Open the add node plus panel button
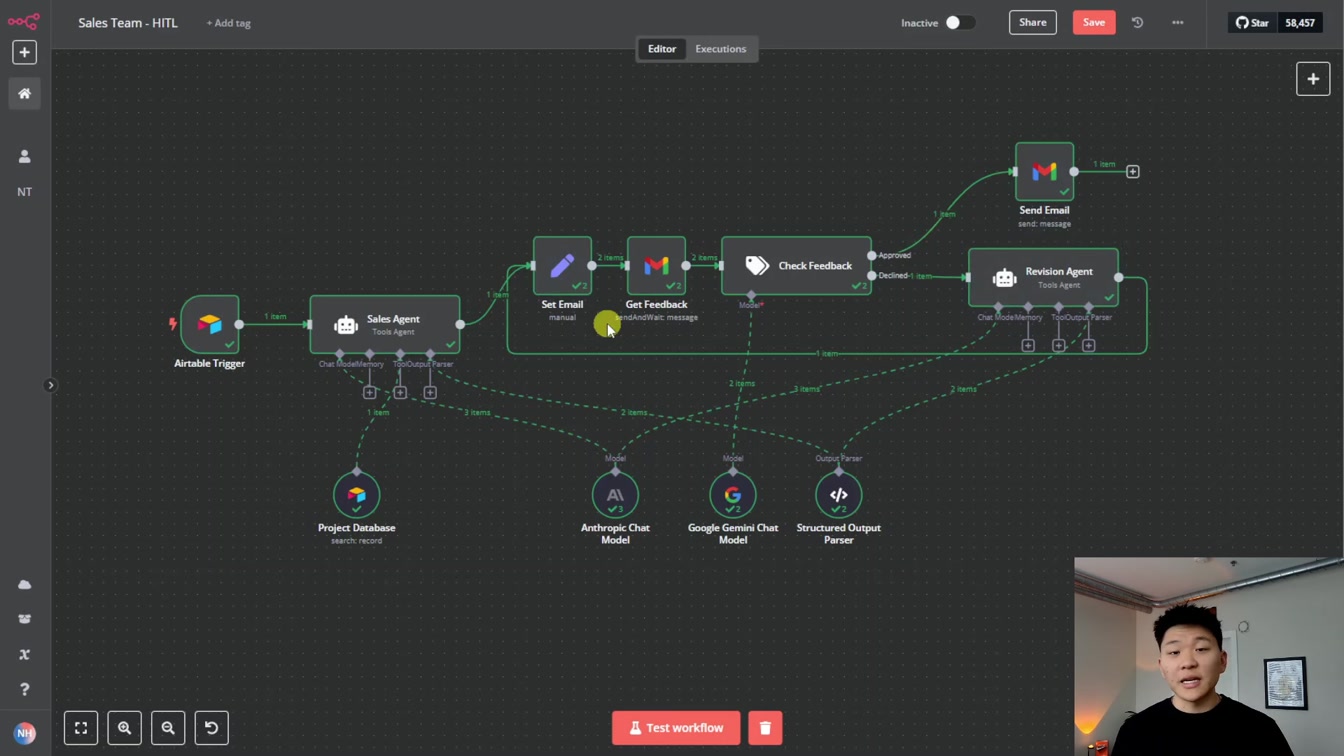The image size is (1344, 756). (x=1312, y=79)
